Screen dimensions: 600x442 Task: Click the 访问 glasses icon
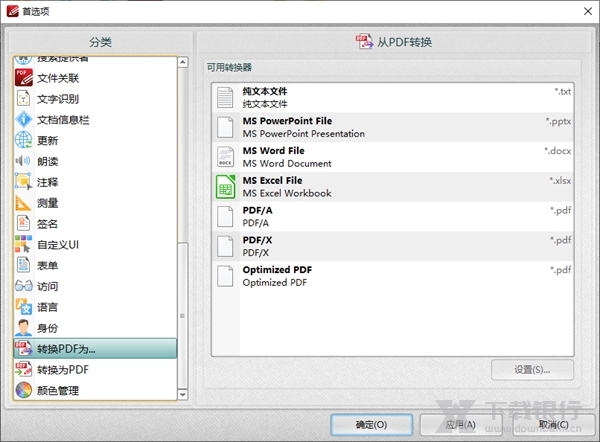[24, 286]
